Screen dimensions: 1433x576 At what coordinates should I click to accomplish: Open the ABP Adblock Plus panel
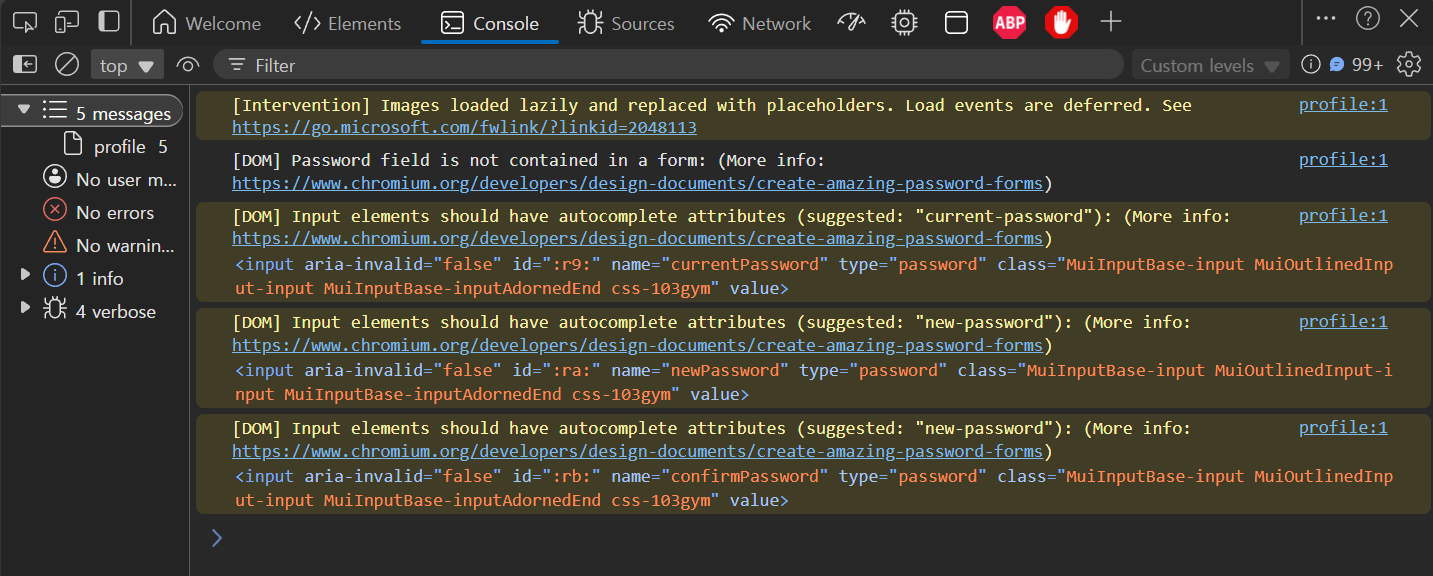(x=1009, y=23)
